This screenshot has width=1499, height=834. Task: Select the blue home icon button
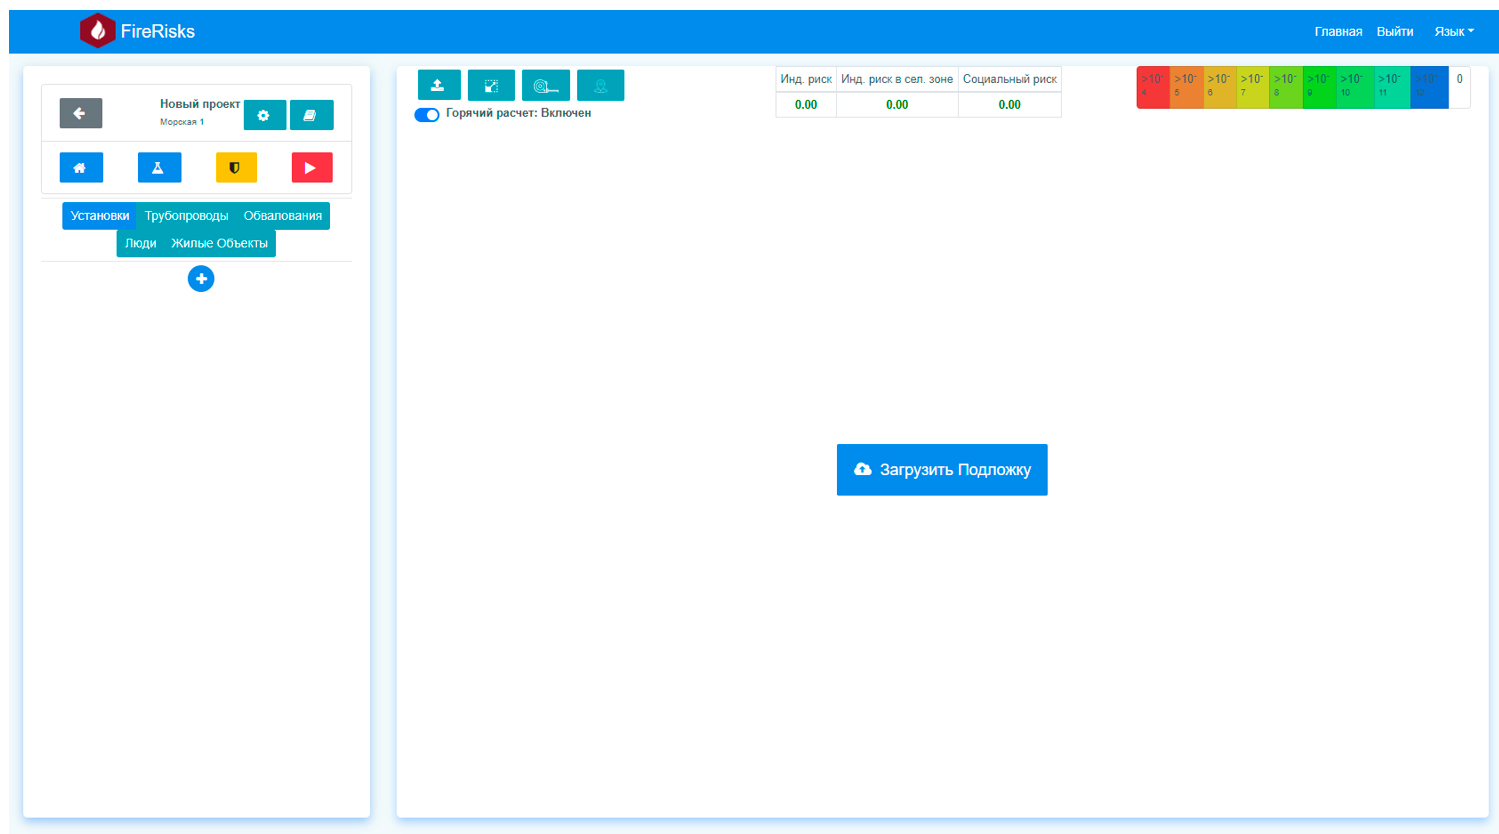81,167
